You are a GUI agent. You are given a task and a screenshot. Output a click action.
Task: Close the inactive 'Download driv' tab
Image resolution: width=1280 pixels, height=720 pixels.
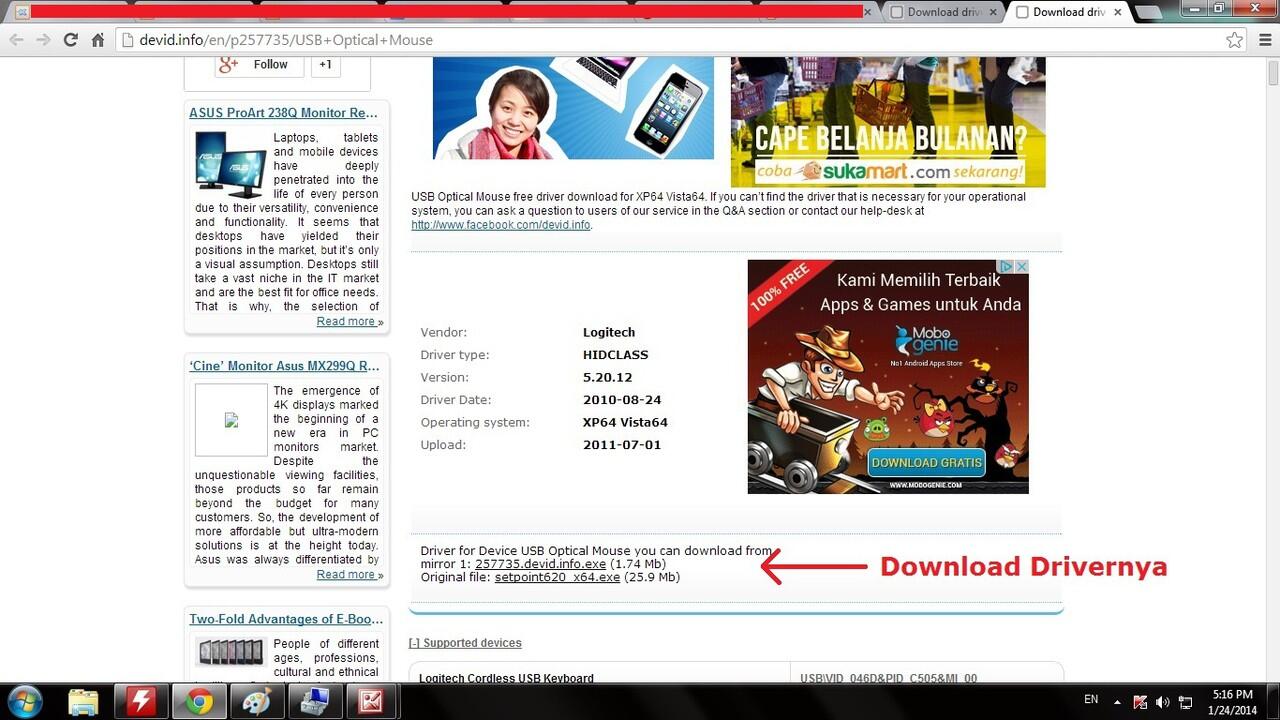993,12
